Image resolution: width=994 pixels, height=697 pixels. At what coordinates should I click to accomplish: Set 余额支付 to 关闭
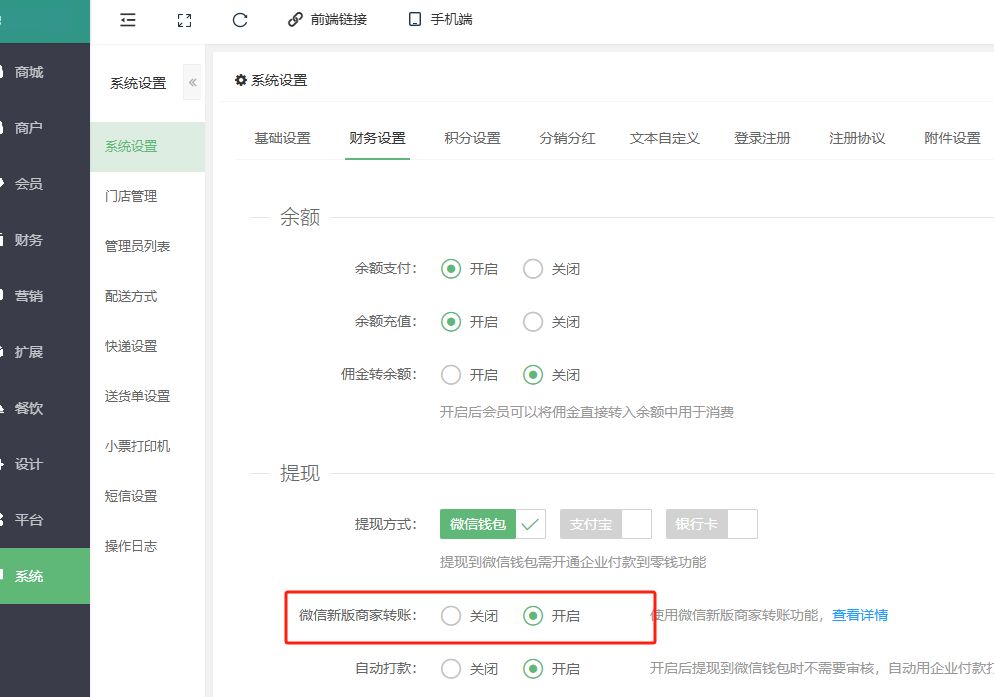[534, 269]
